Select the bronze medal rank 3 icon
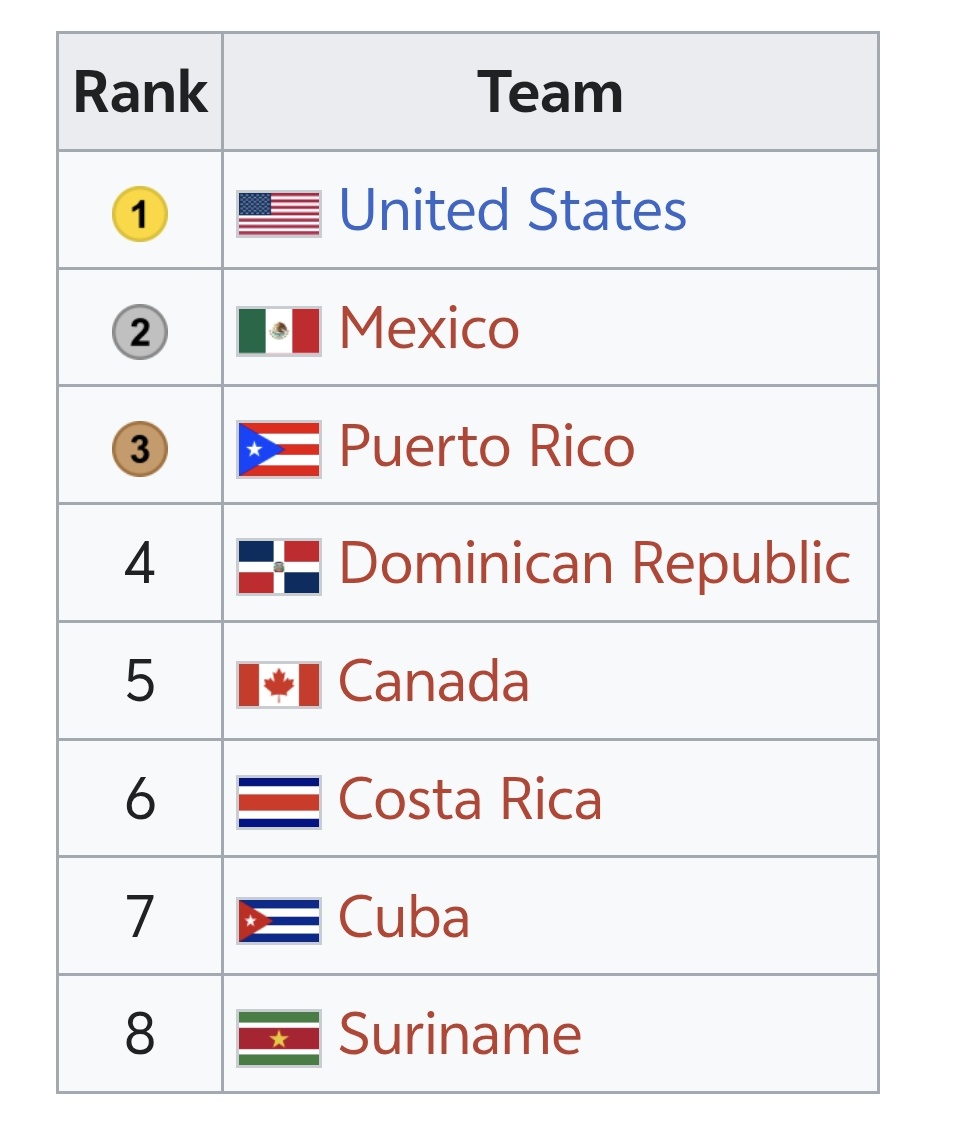The height and width of the screenshot is (1127, 964). pyautogui.click(x=140, y=449)
